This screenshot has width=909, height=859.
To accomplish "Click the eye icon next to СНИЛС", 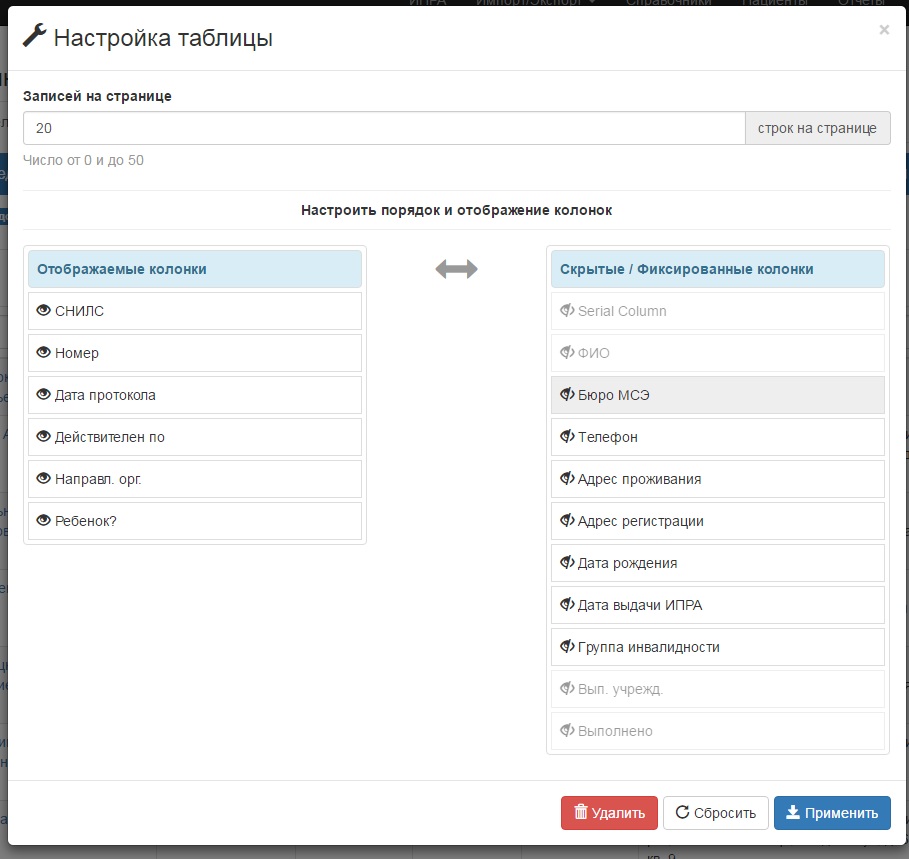I will click(x=43, y=311).
